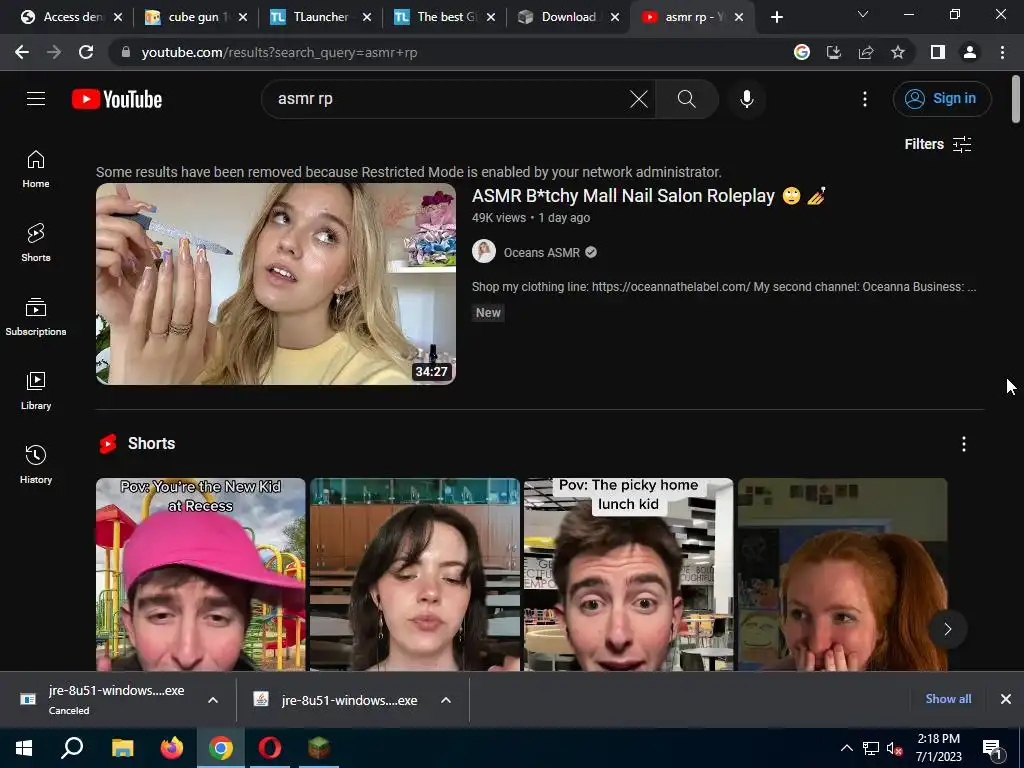Click the page vertical scrollbar
Screen dimensions: 1024x768
coord(1016,99)
